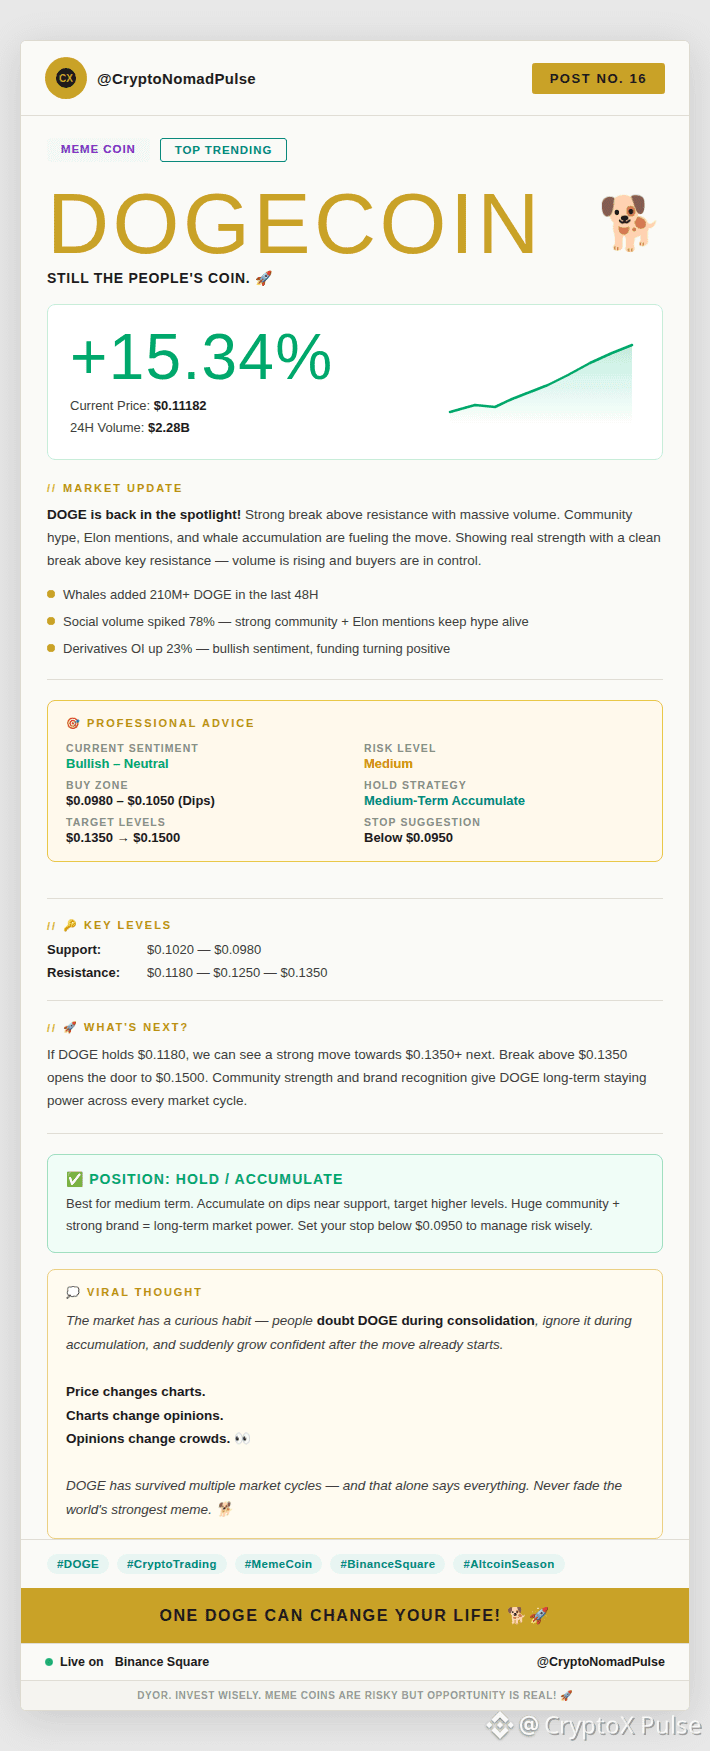Click the dog emoji beside DOGECOIN title
Screen dimensions: 710x1751
pos(628,222)
